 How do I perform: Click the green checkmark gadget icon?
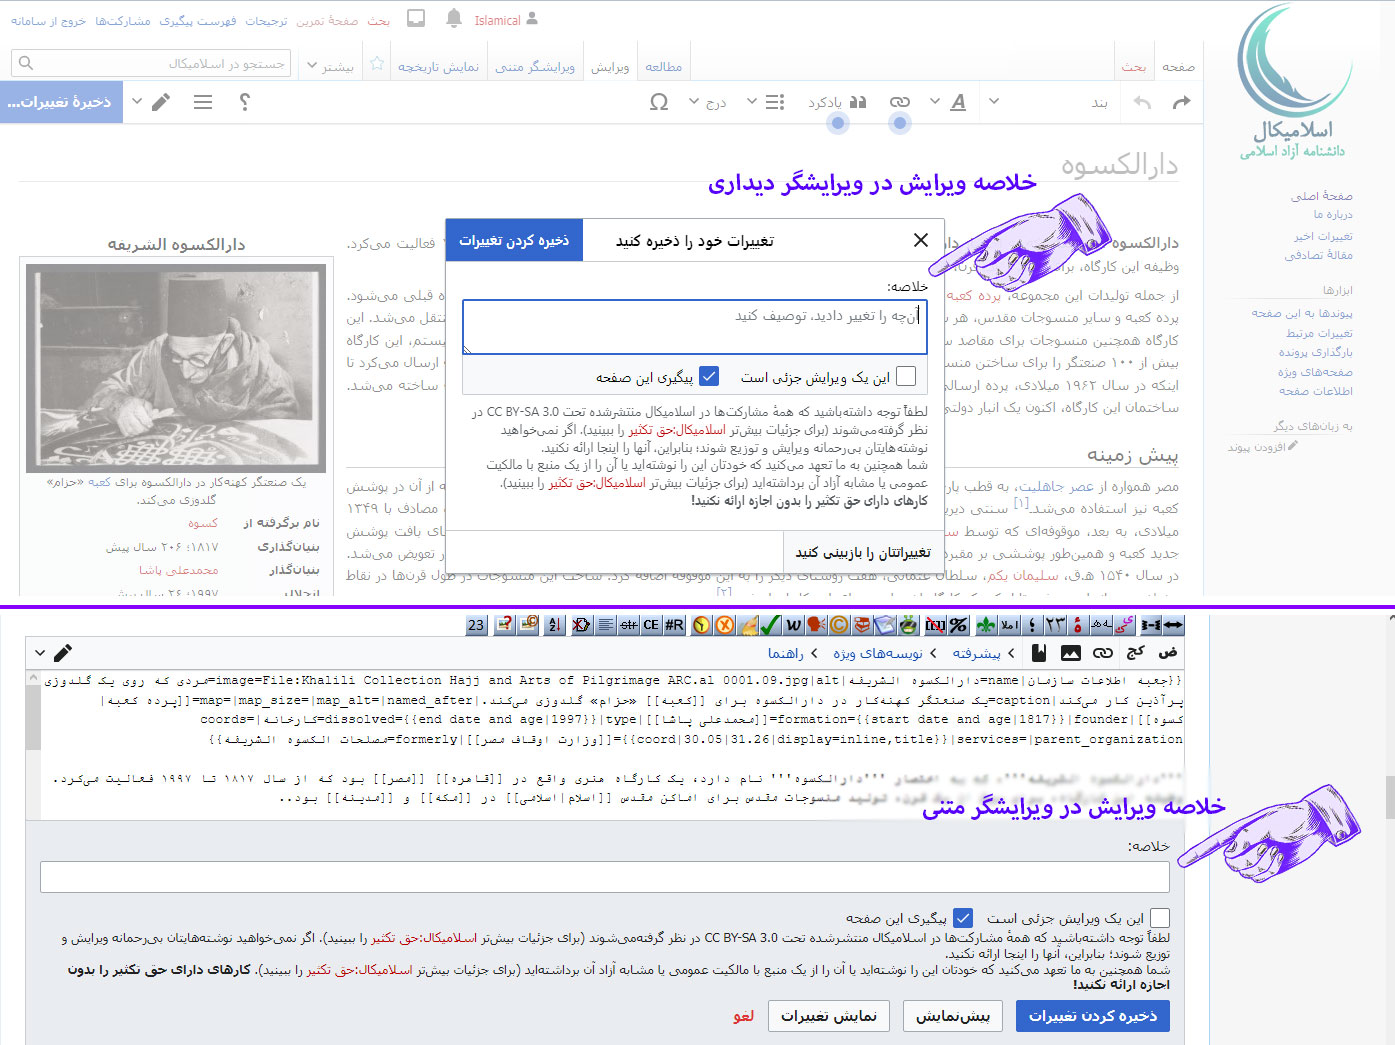pyautogui.click(x=770, y=625)
